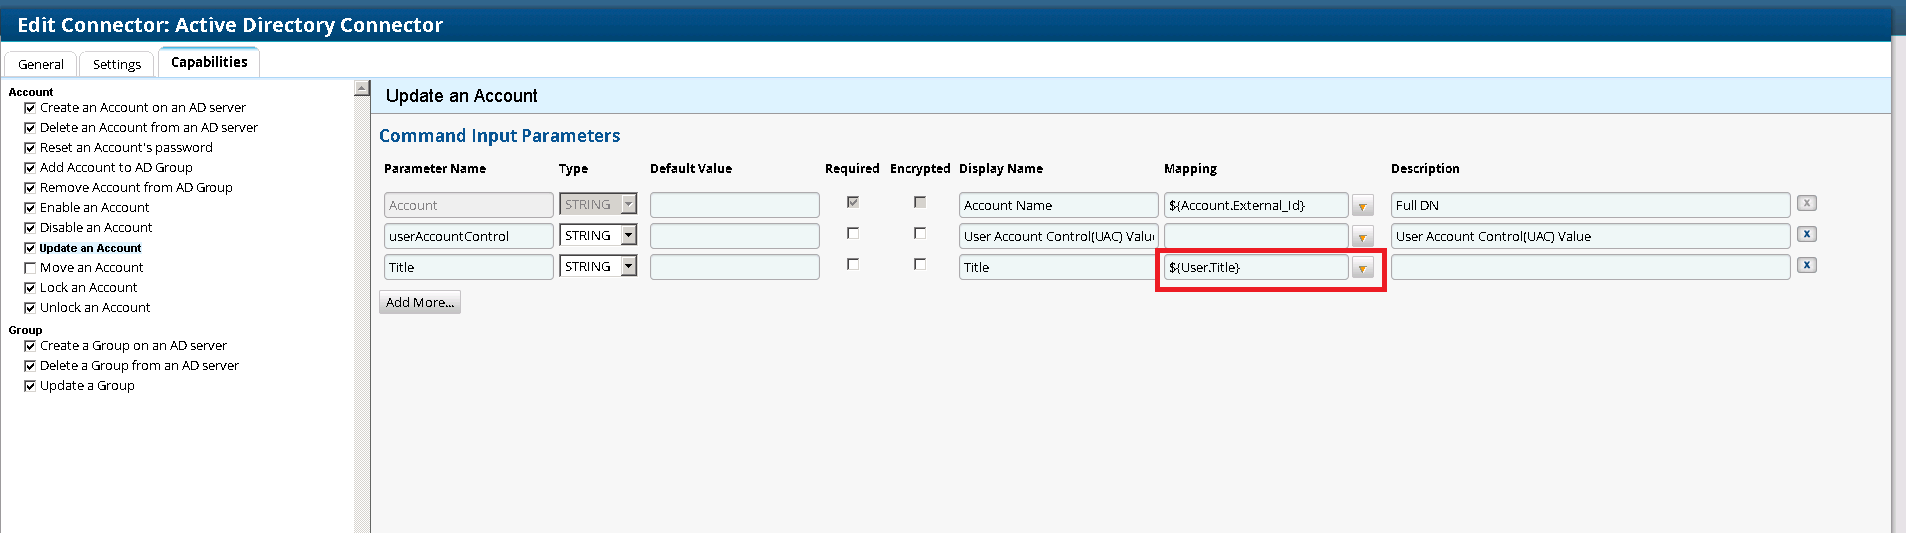The image size is (1906, 533).
Task: Select Disable an Account capability label
Action: 96,228
